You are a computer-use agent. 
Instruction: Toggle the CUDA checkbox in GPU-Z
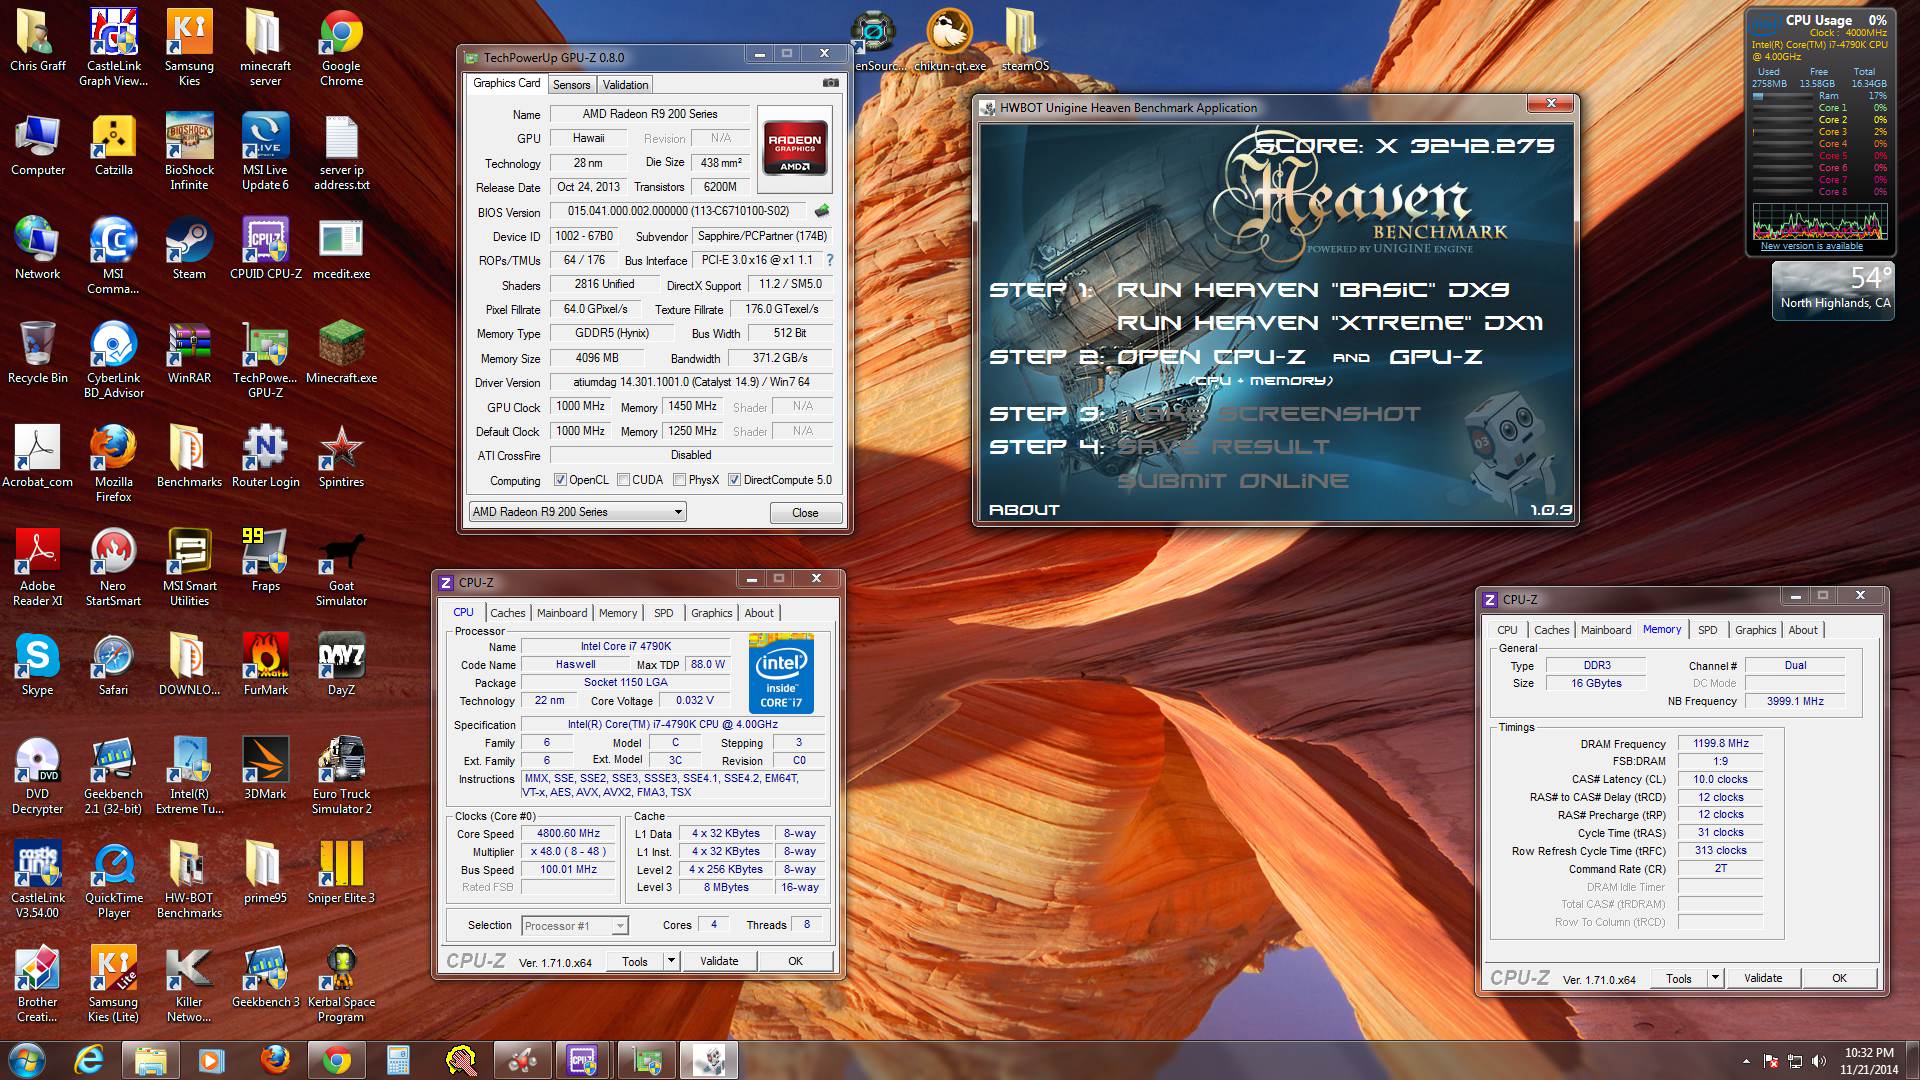click(x=624, y=480)
